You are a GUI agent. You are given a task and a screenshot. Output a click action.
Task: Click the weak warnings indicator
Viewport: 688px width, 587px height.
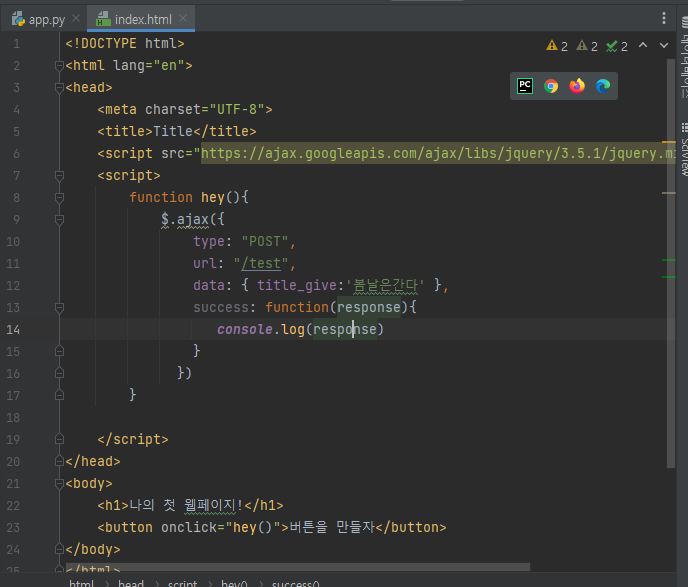587,46
